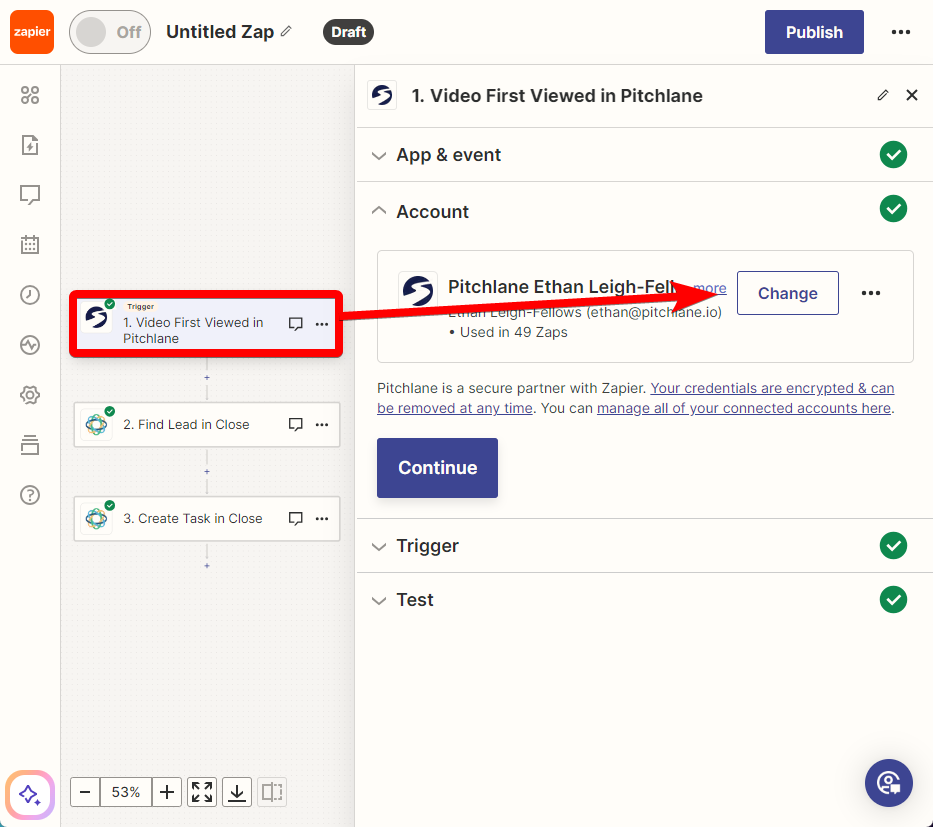The height and width of the screenshot is (827, 933).
Task: Add step between steps 2 and 3
Action: point(207,472)
